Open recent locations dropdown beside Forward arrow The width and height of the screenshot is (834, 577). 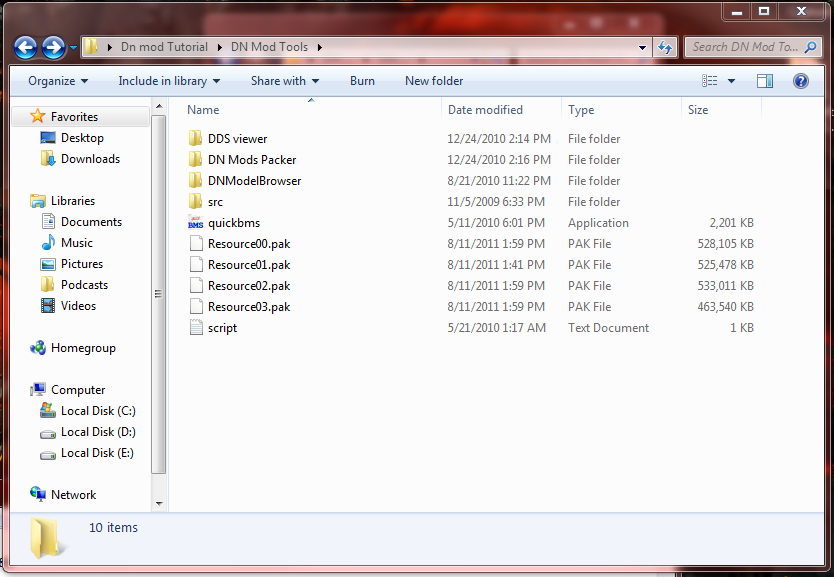(x=73, y=47)
